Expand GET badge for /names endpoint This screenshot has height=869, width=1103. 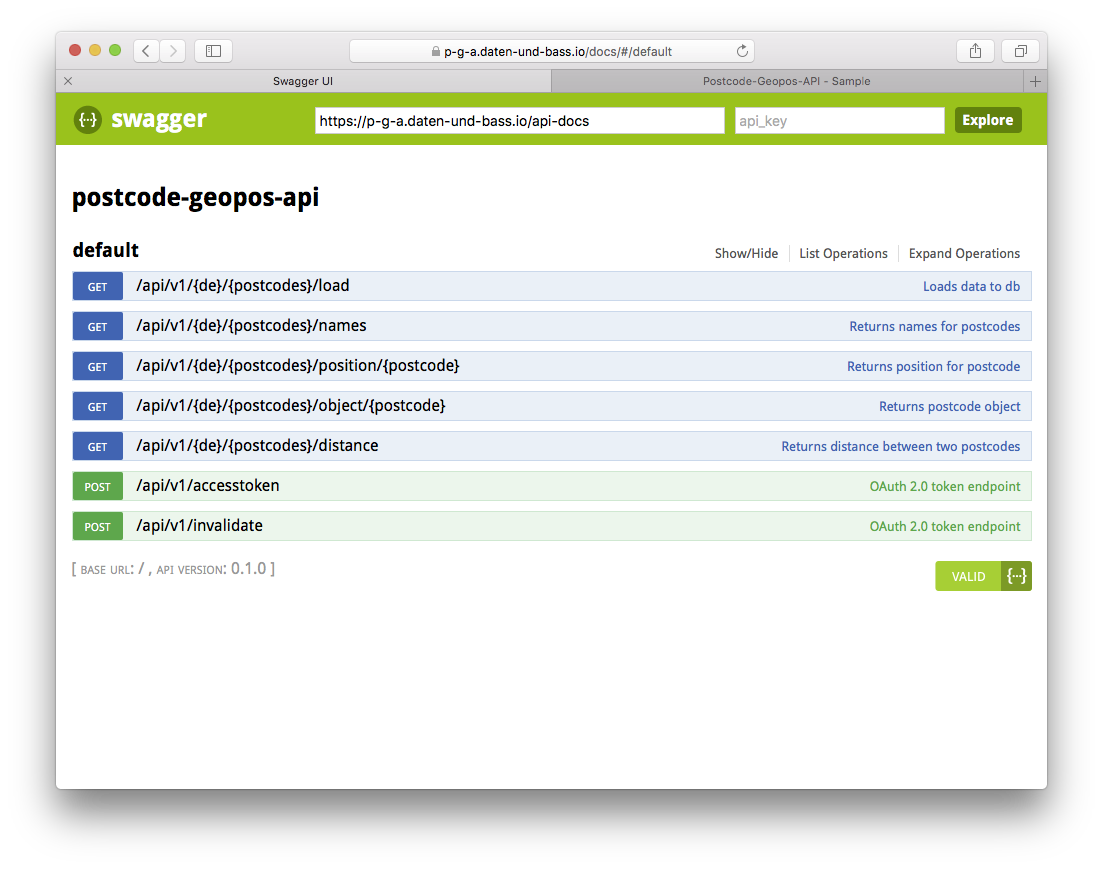pyautogui.click(x=98, y=326)
